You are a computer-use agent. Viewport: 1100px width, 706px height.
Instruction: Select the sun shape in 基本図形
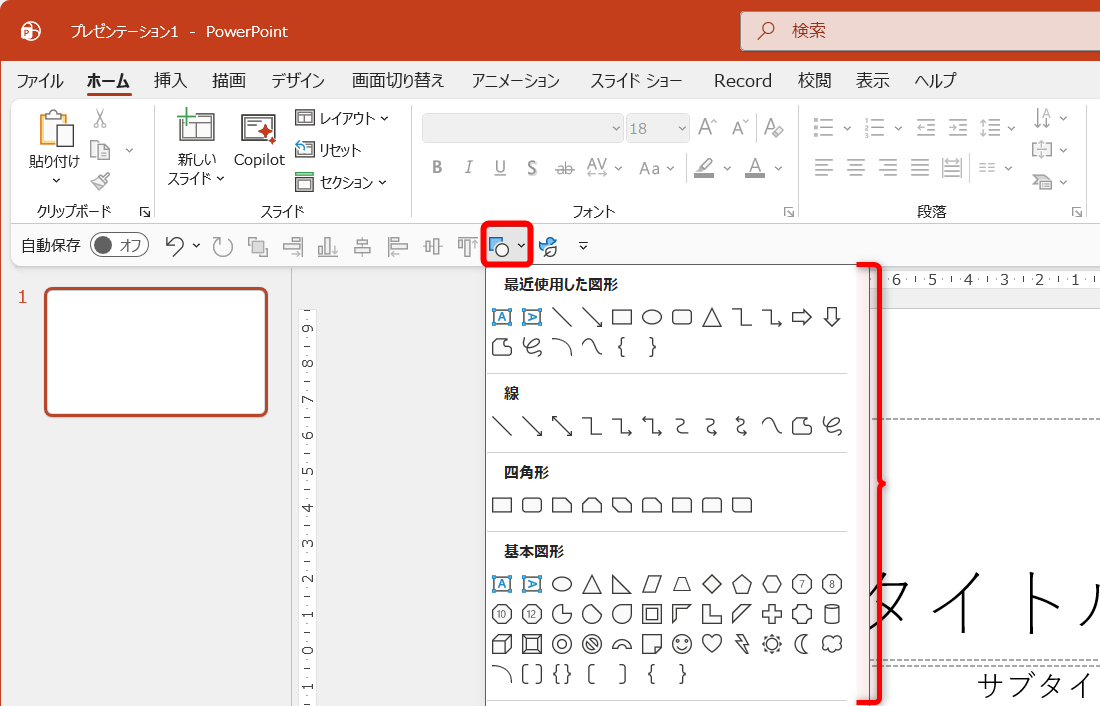[770, 642]
